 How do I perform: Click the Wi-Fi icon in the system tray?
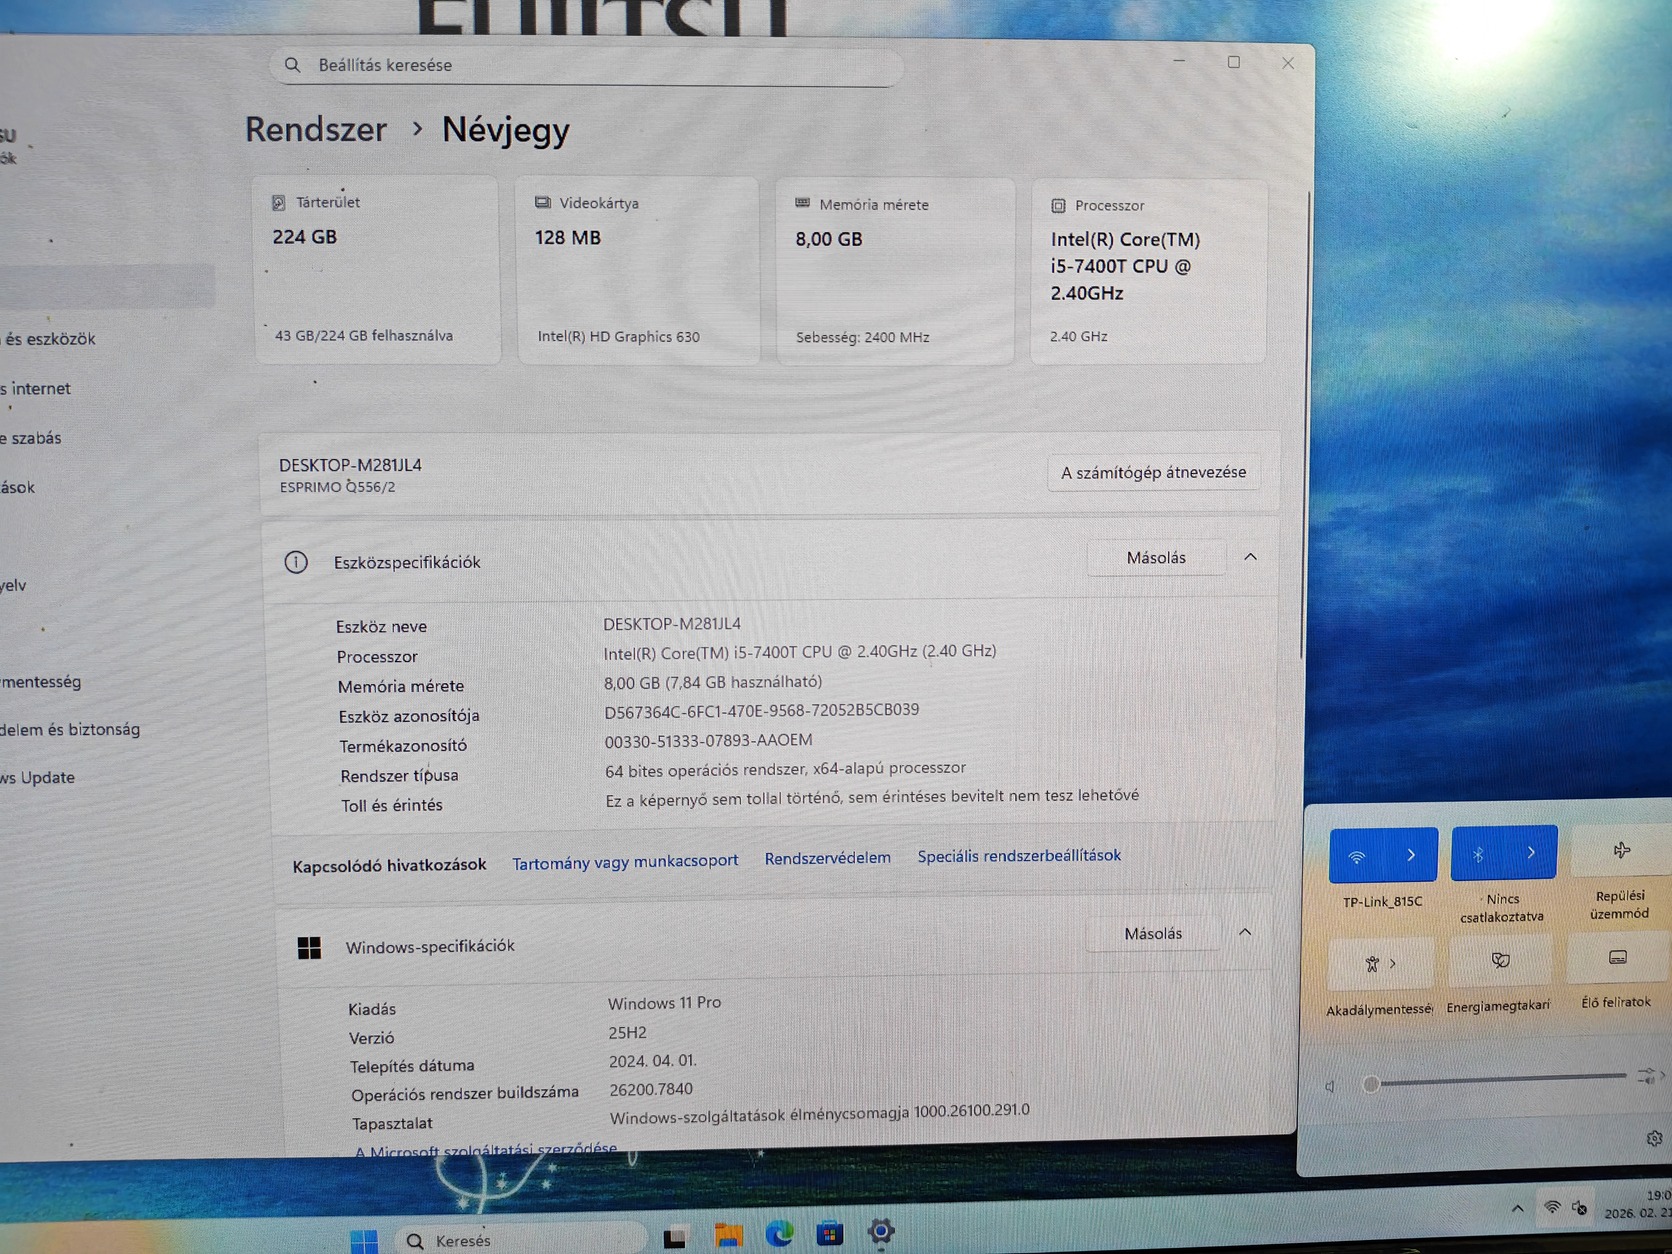coord(1552,1208)
